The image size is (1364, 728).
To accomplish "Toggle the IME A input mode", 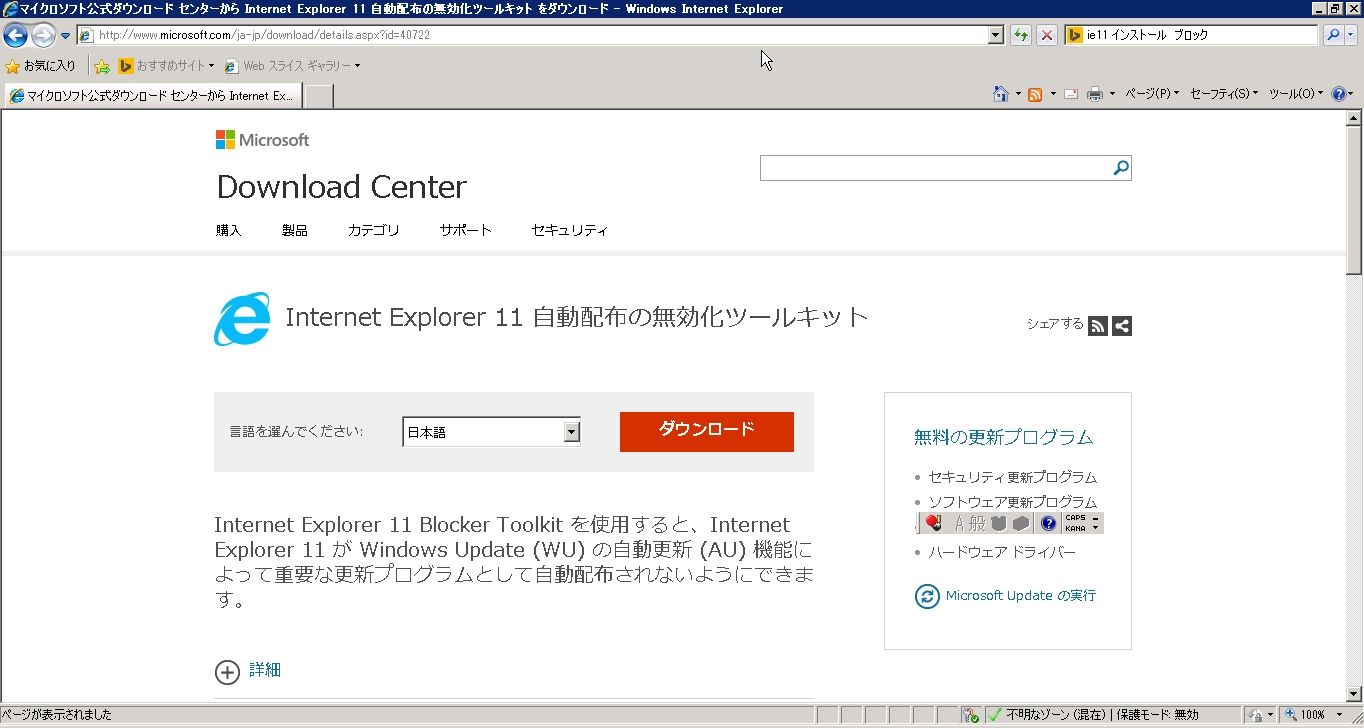I will 958,523.
